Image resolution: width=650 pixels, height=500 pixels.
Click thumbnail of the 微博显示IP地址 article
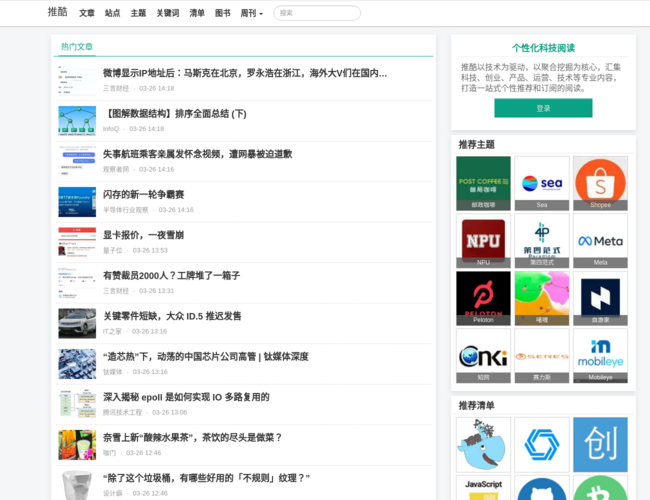click(x=77, y=80)
